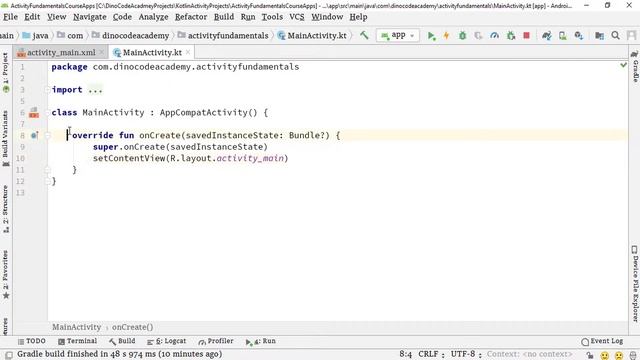Open the TODO tool window
640x360 pixels.
pos(32,341)
